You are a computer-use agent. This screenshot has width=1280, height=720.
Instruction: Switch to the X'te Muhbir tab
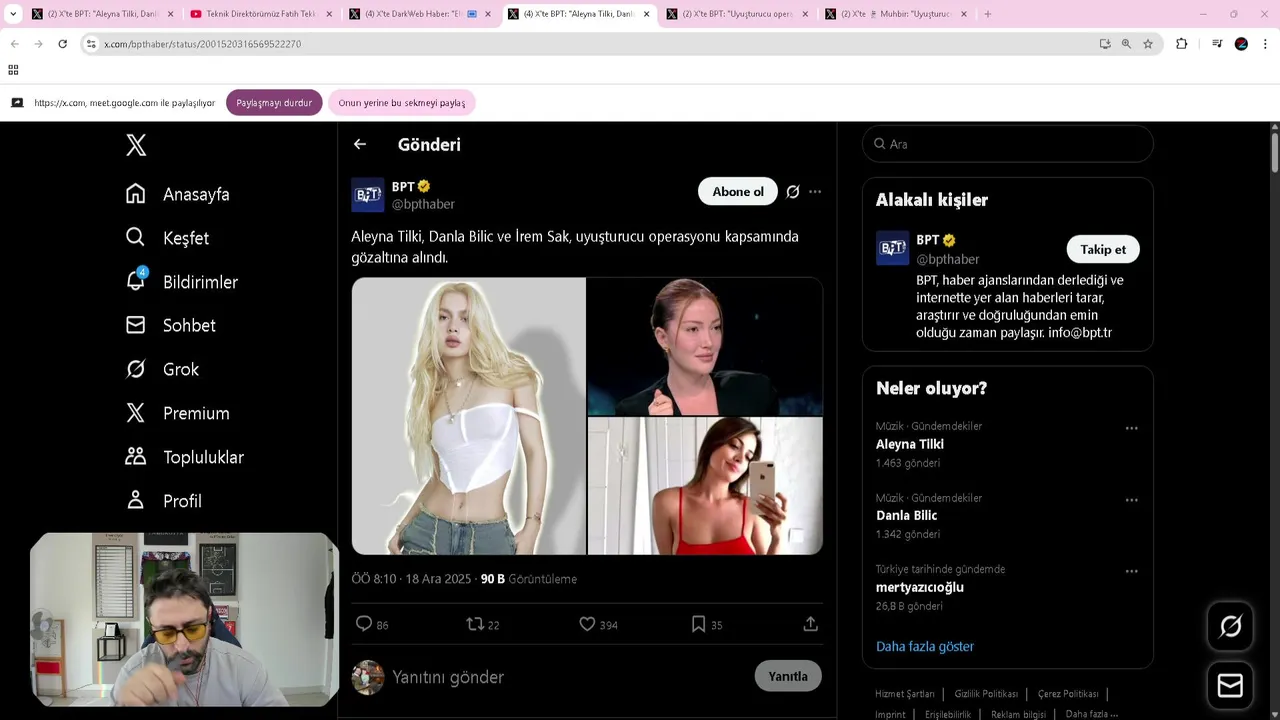897,14
